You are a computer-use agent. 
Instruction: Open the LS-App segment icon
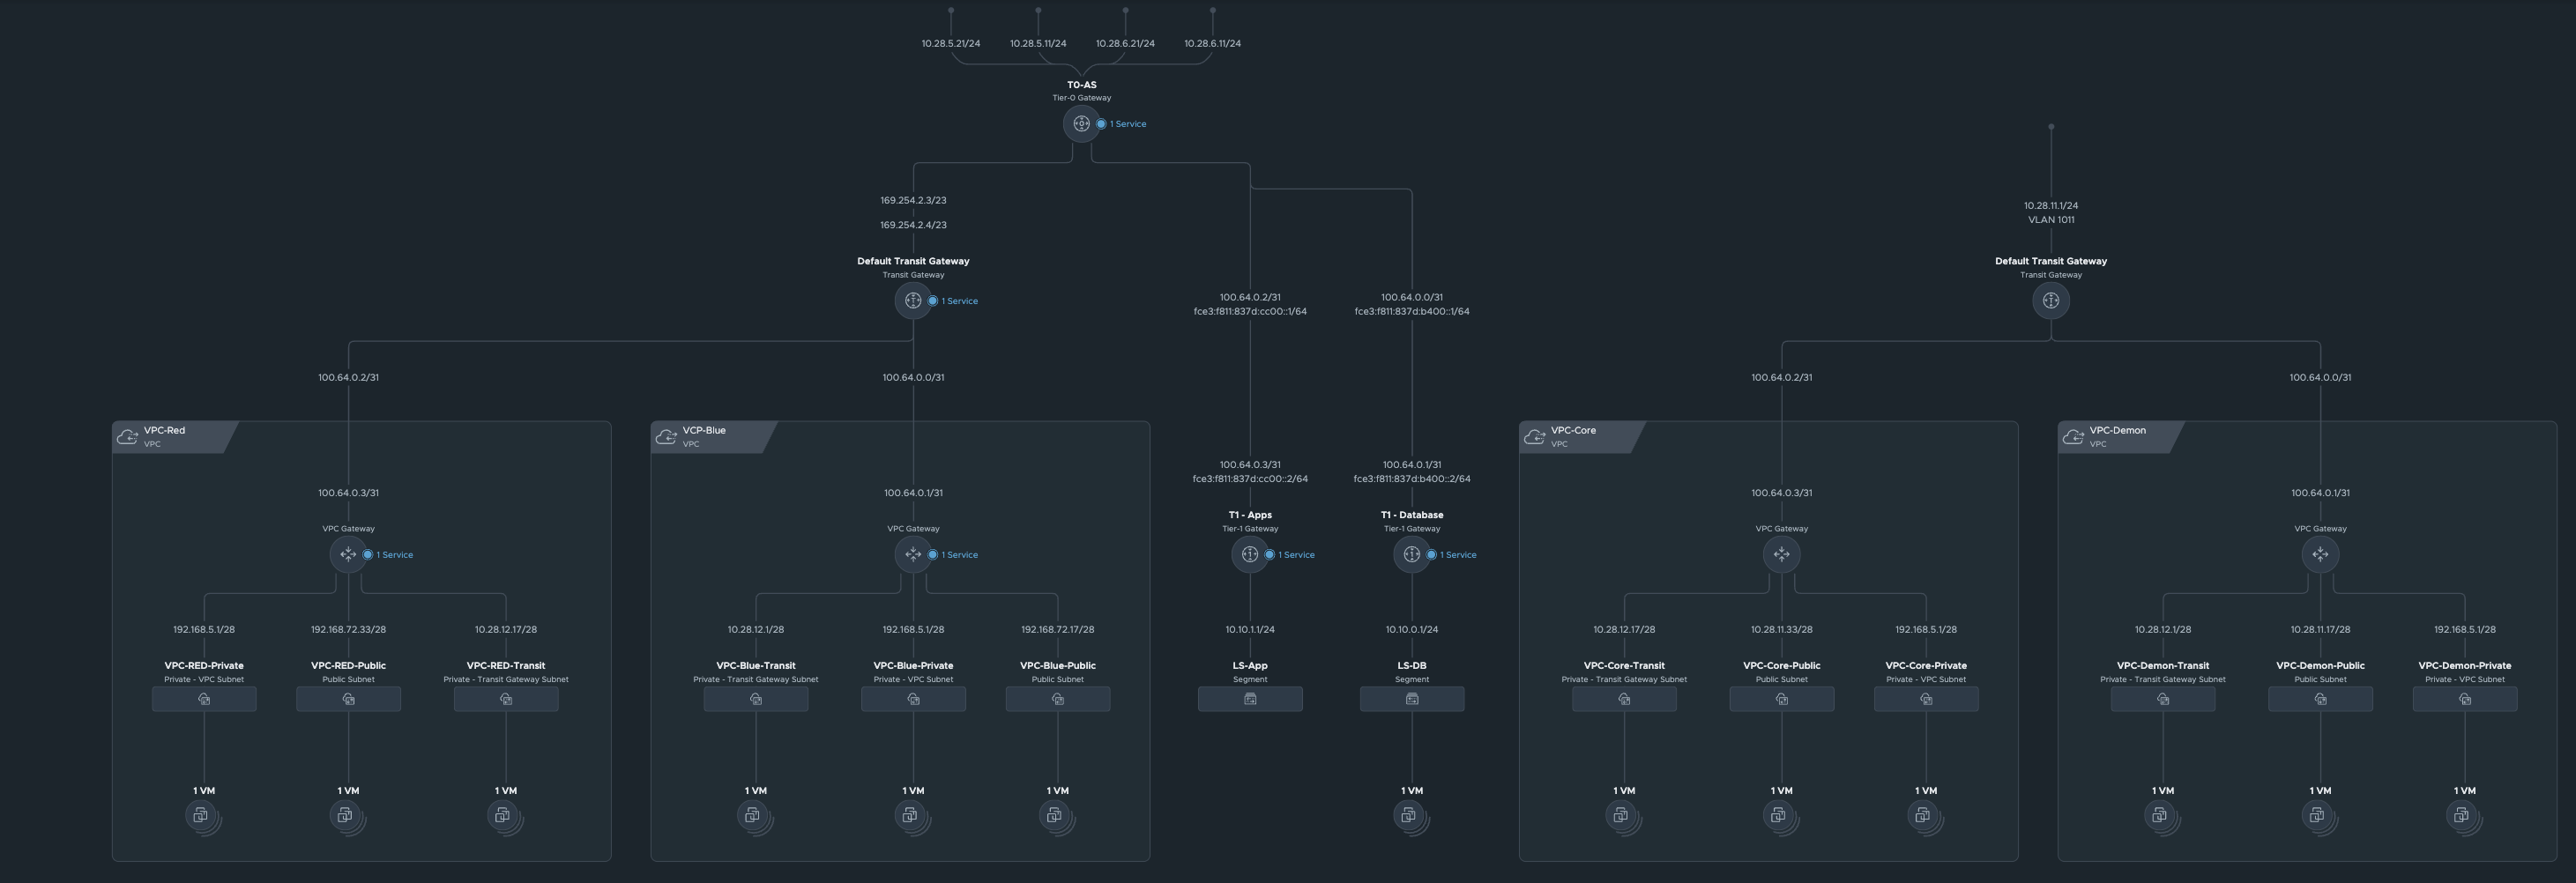(x=1250, y=698)
